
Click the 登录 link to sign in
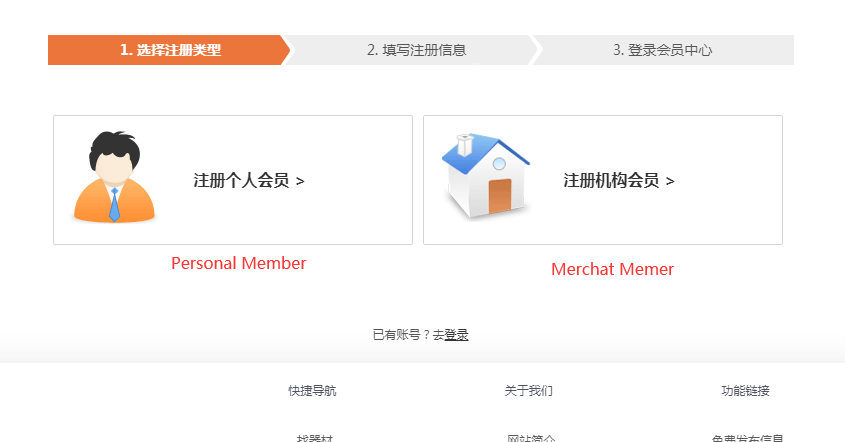click(x=457, y=335)
